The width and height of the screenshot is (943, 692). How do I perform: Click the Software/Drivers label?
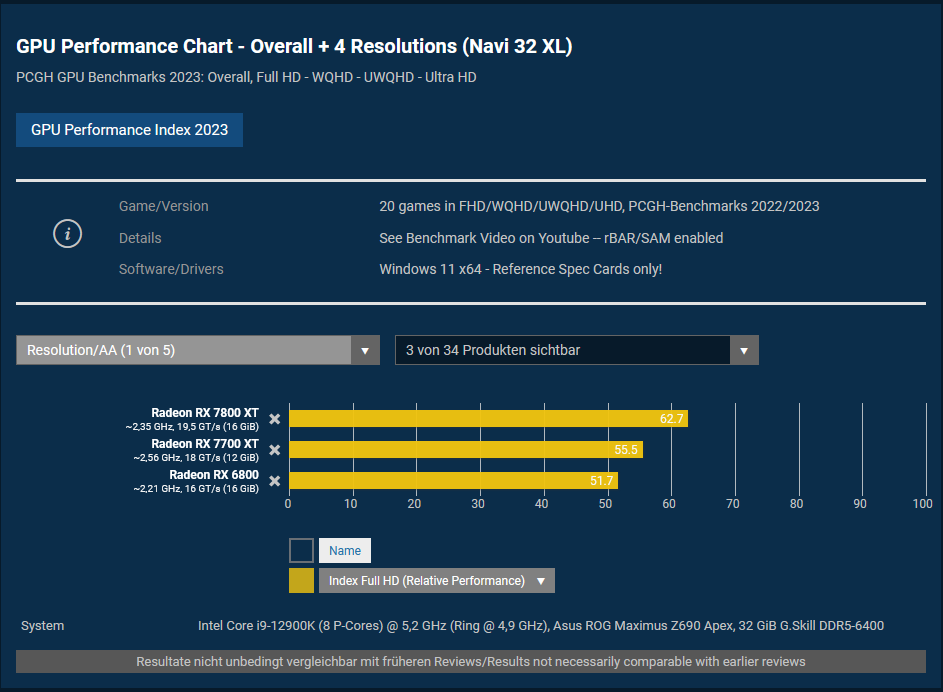(171, 269)
